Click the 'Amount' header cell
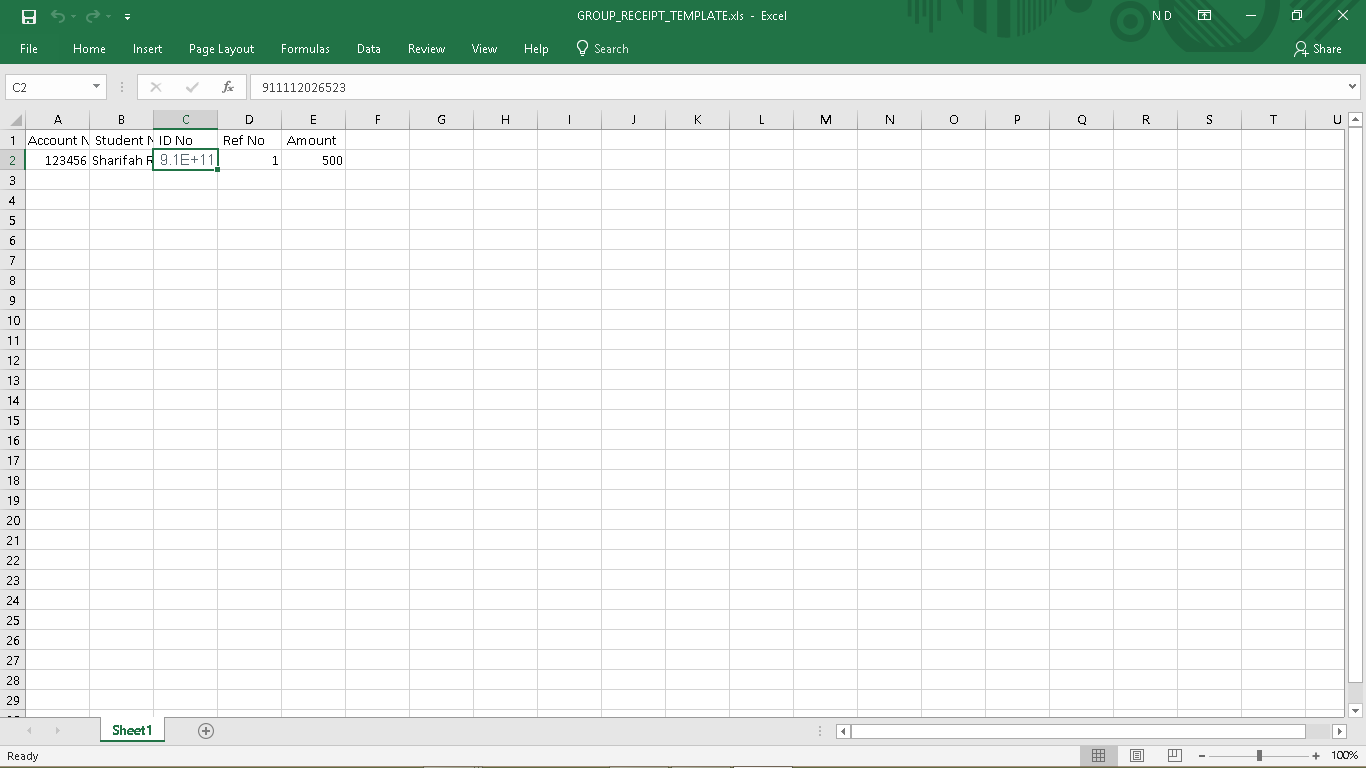This screenshot has width=1366, height=768. 313,140
